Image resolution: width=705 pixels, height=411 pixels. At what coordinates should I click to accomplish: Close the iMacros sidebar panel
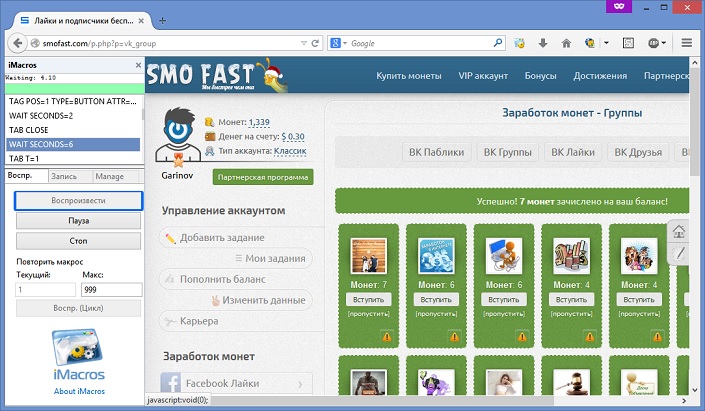click(x=138, y=65)
